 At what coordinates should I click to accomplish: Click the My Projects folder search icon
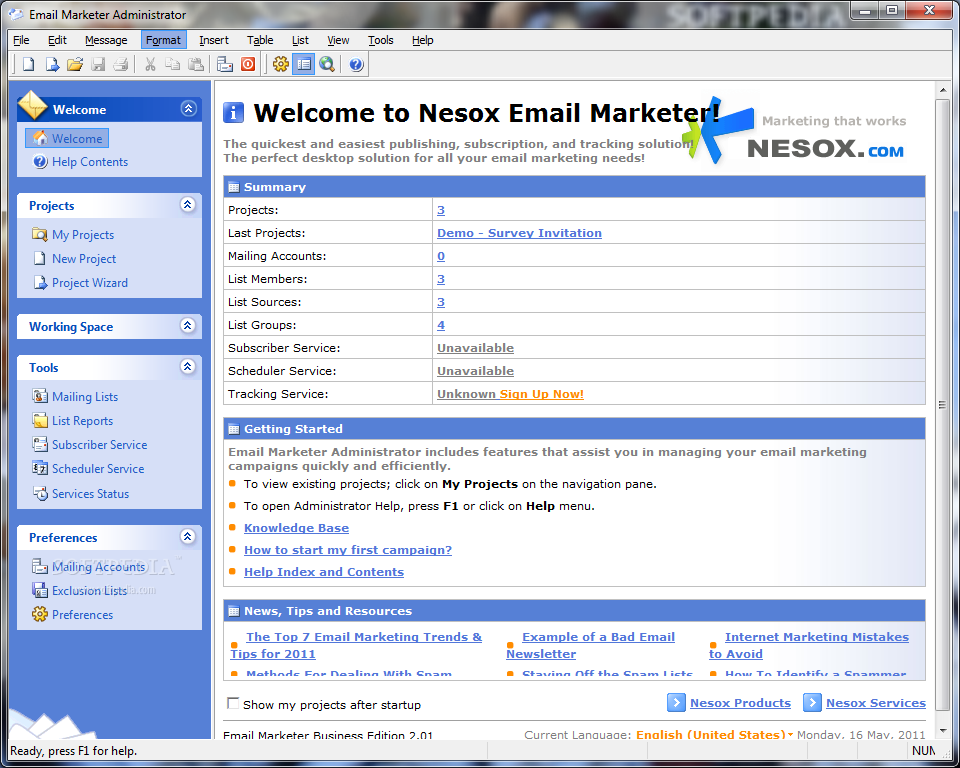coord(39,234)
